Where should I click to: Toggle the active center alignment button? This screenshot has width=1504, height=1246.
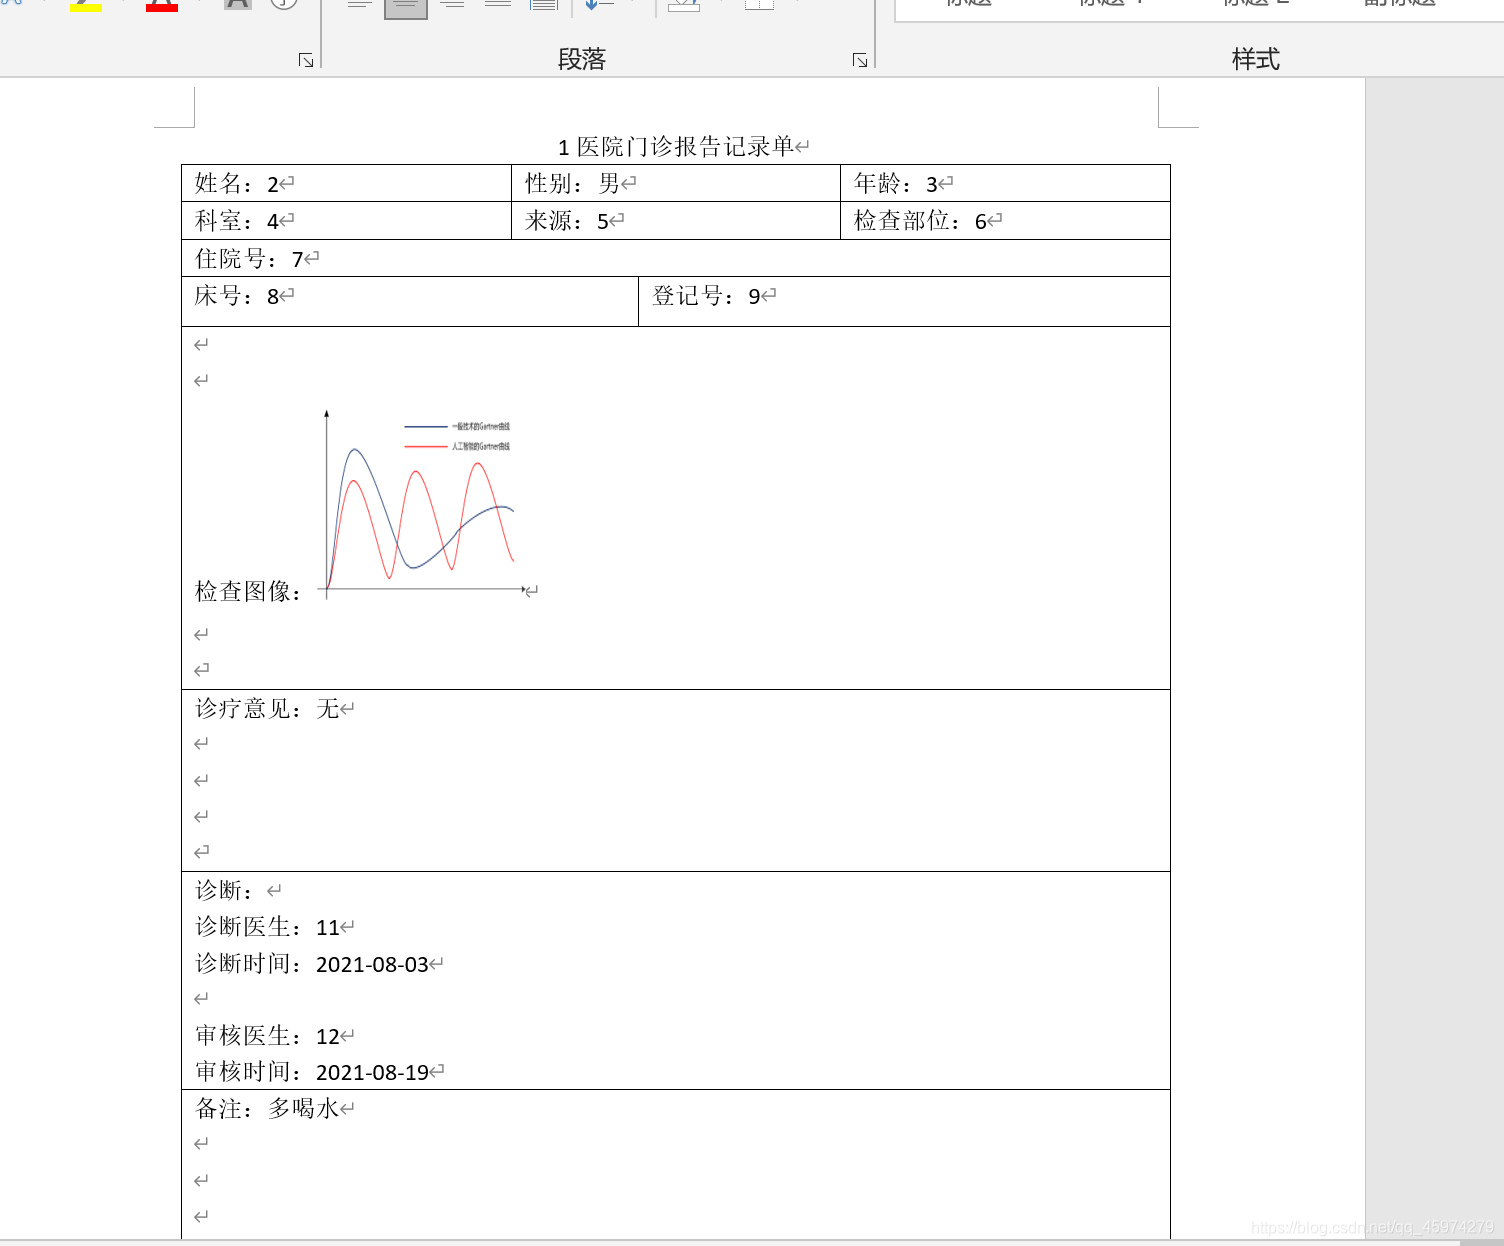(406, 8)
